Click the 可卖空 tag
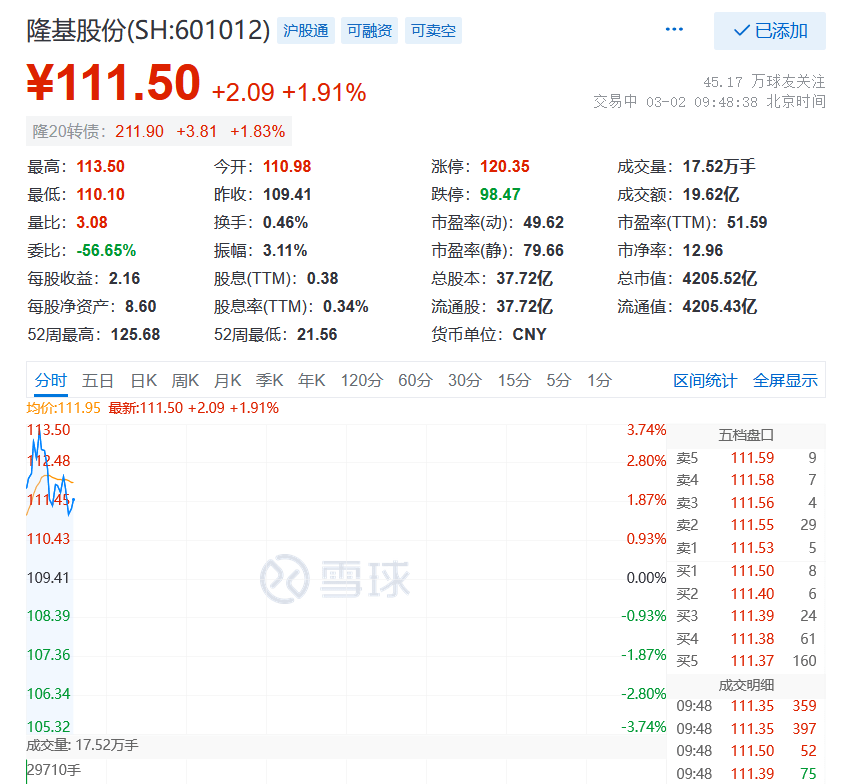 pyautogui.click(x=433, y=31)
